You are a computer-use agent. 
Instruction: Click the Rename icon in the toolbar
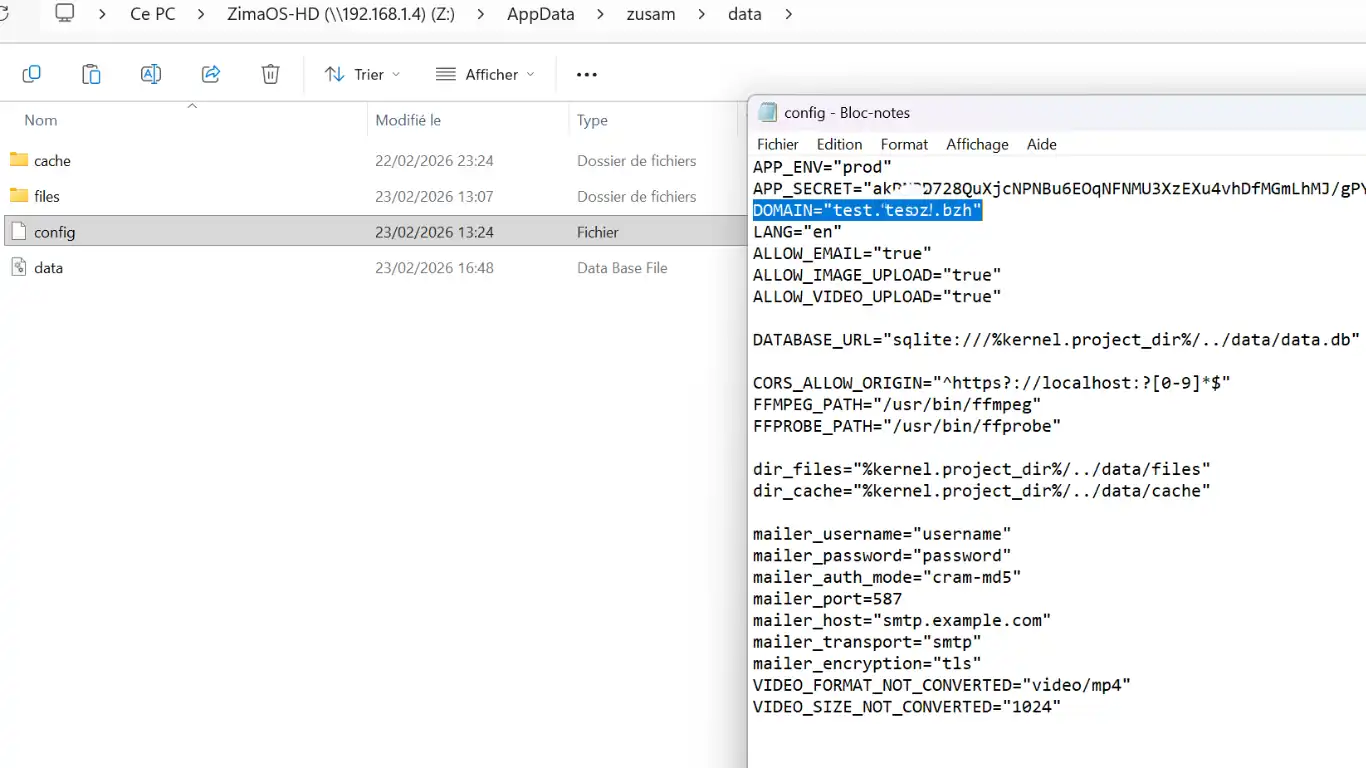pos(151,74)
